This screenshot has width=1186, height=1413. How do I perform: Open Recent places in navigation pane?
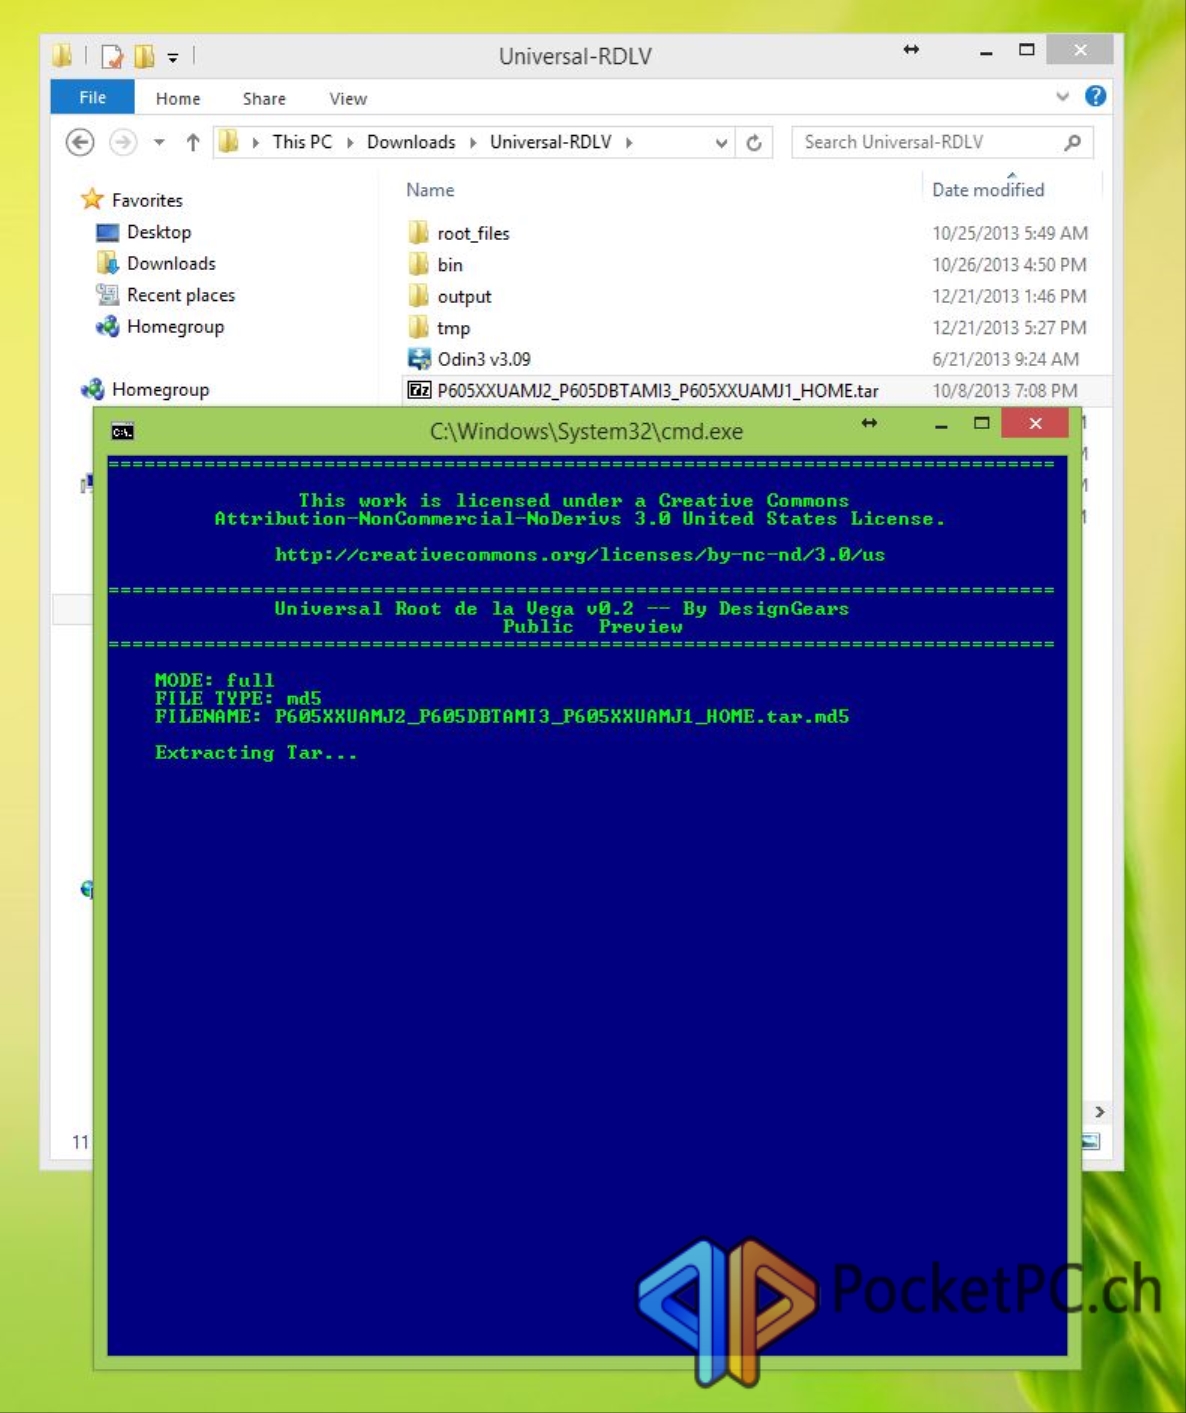[x=180, y=295]
